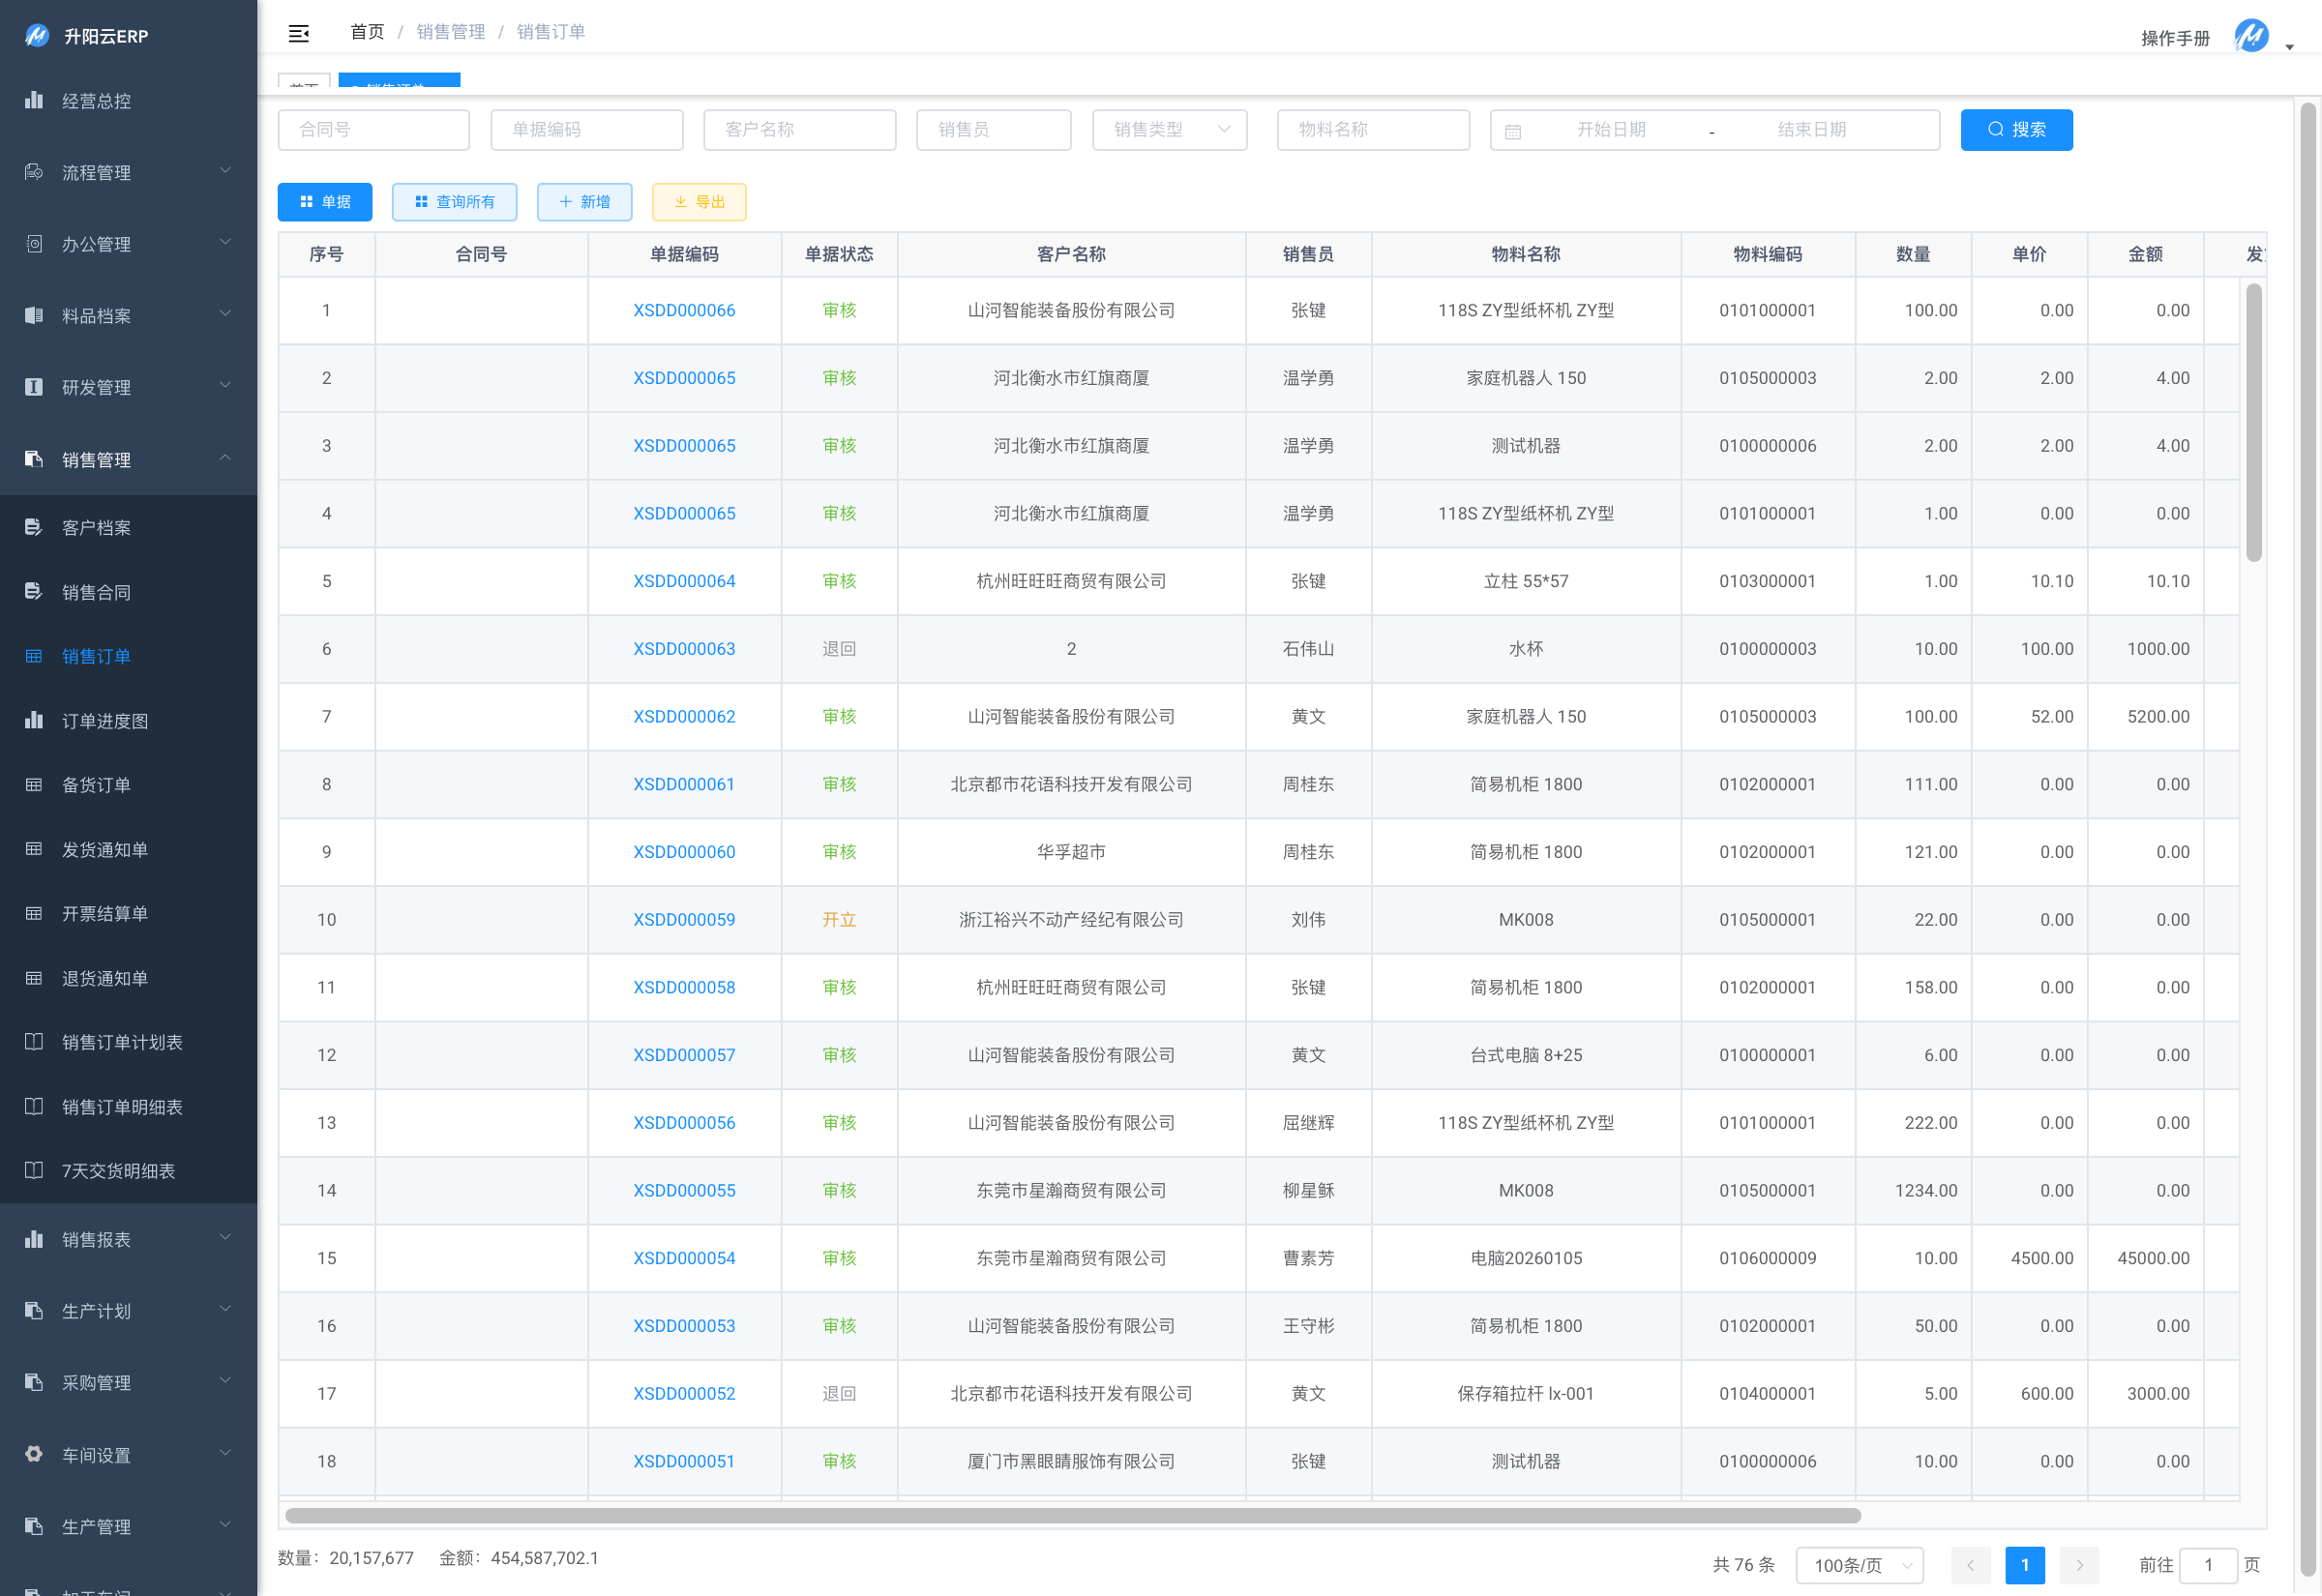
Task: Click the sidebar collapse hamburger icon
Action: coord(298,33)
